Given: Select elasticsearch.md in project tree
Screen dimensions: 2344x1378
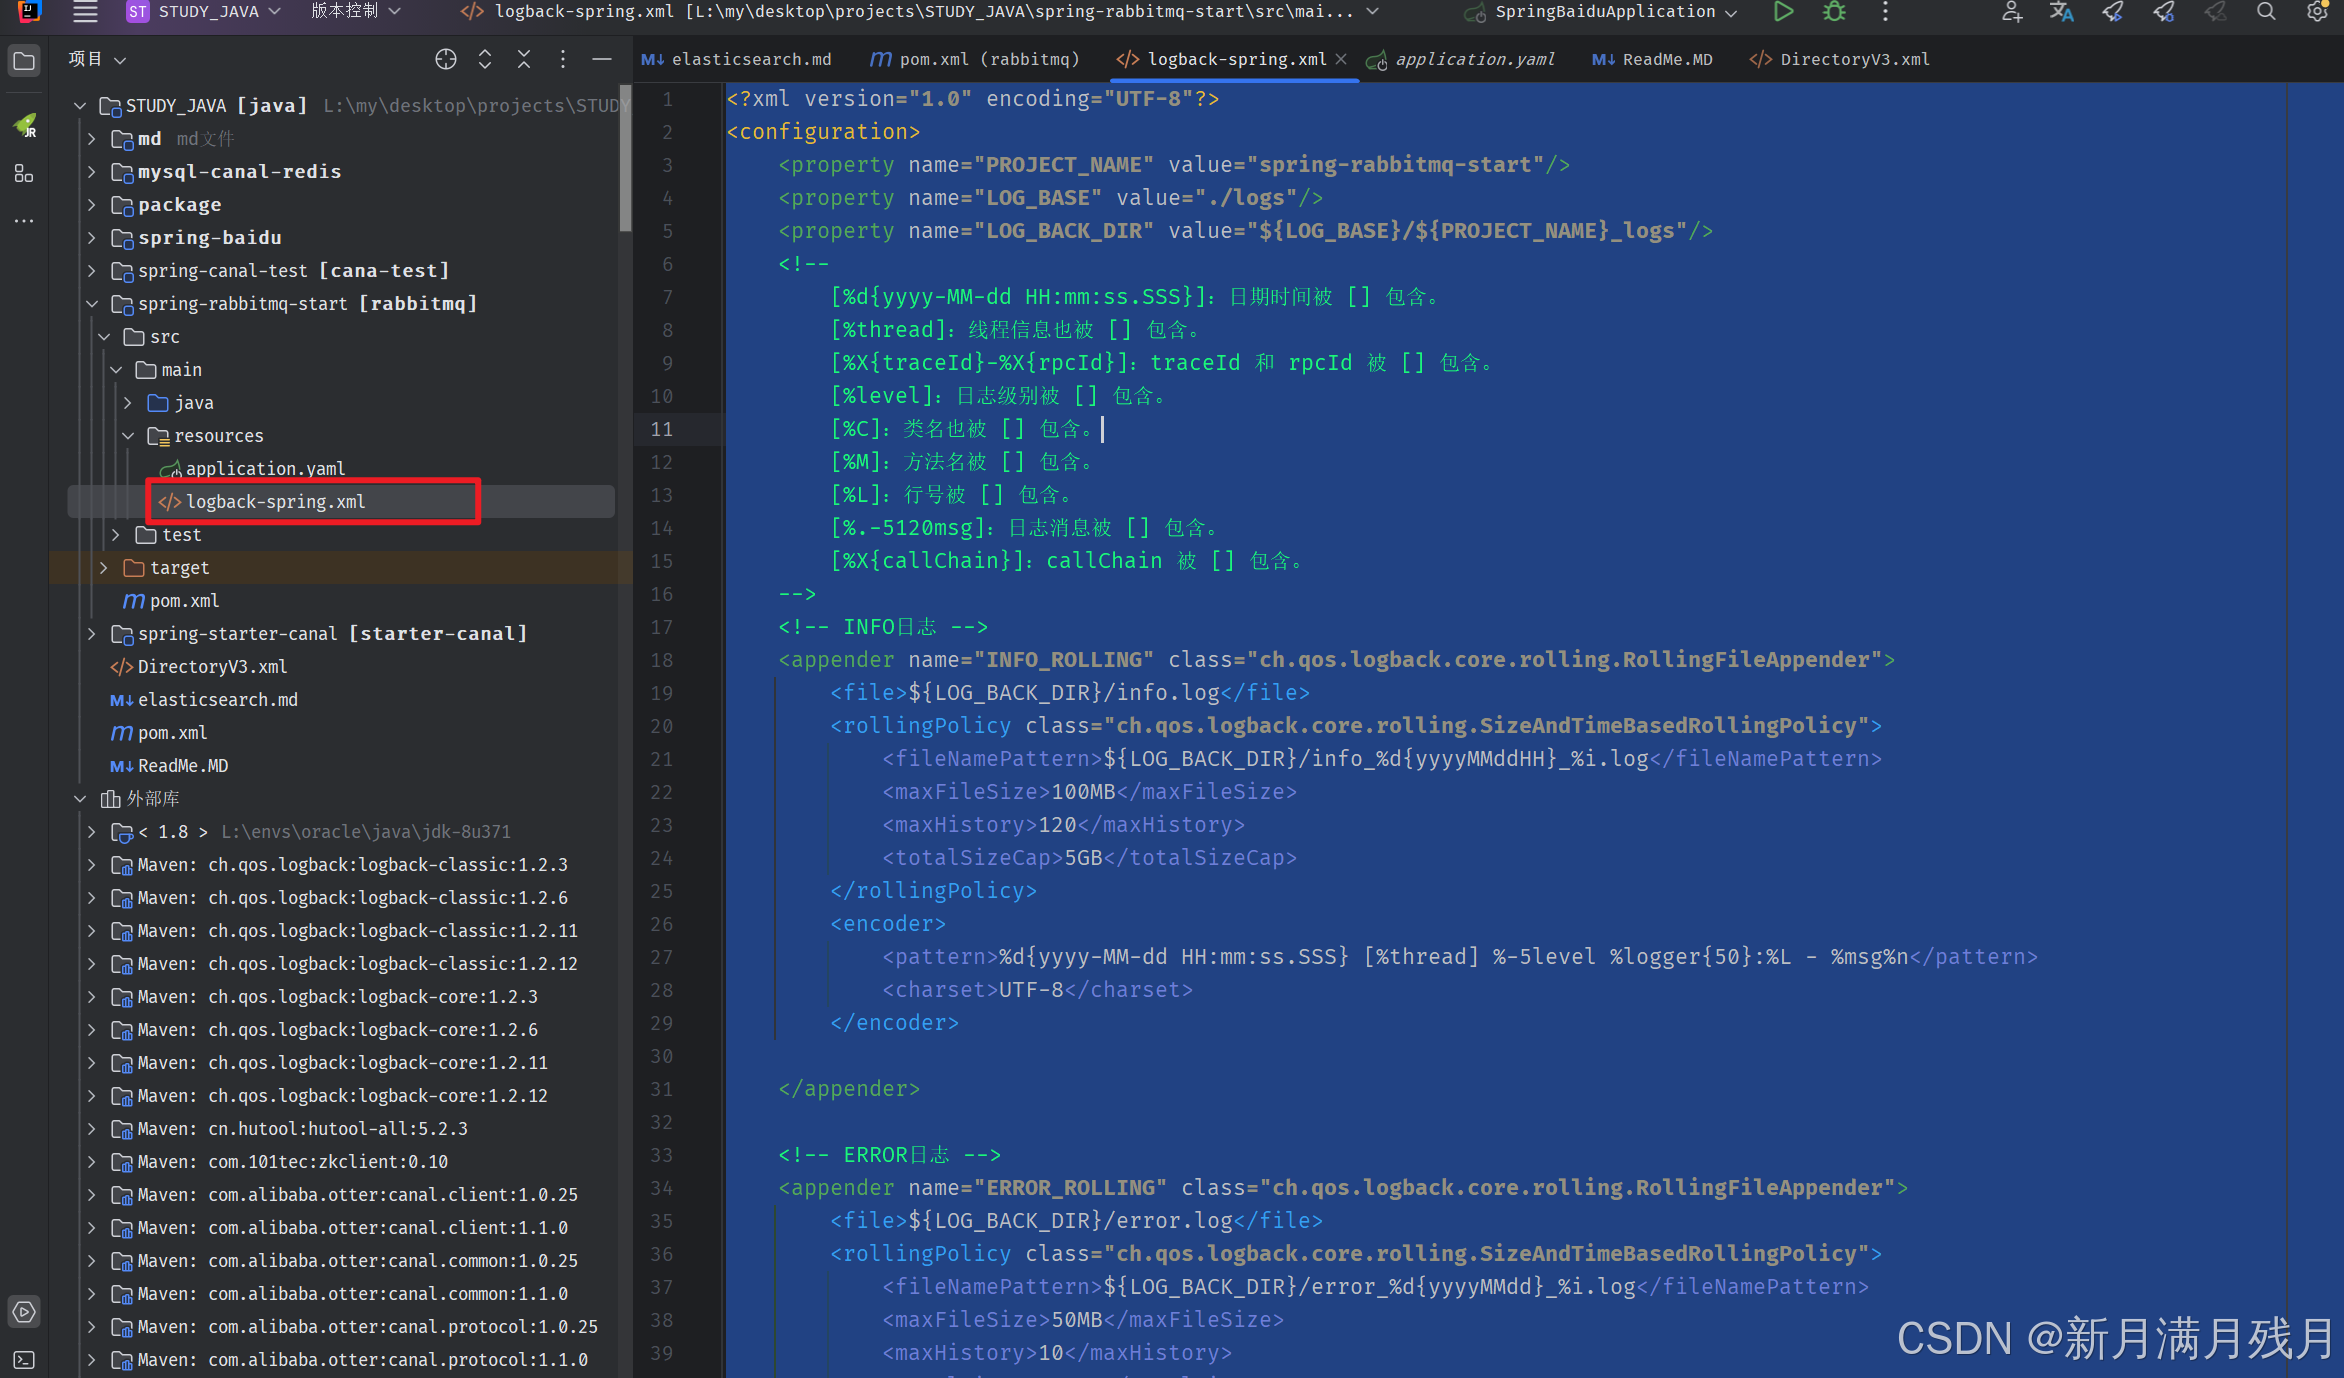Looking at the screenshot, I should [x=217, y=700].
